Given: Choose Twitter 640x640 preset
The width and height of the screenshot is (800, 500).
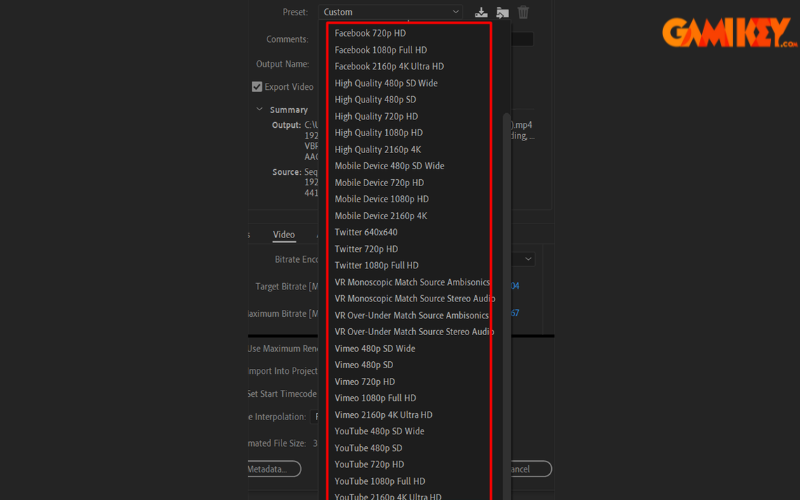Looking at the screenshot, I should (x=365, y=232).
